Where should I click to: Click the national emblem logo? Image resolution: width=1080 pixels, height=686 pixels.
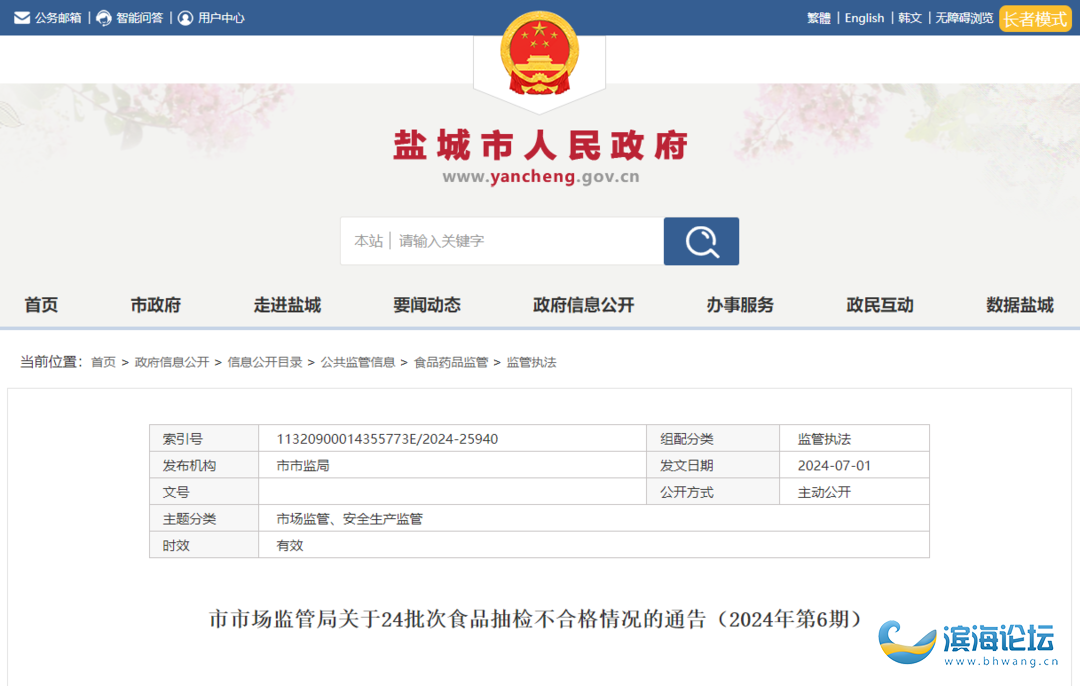click(539, 55)
